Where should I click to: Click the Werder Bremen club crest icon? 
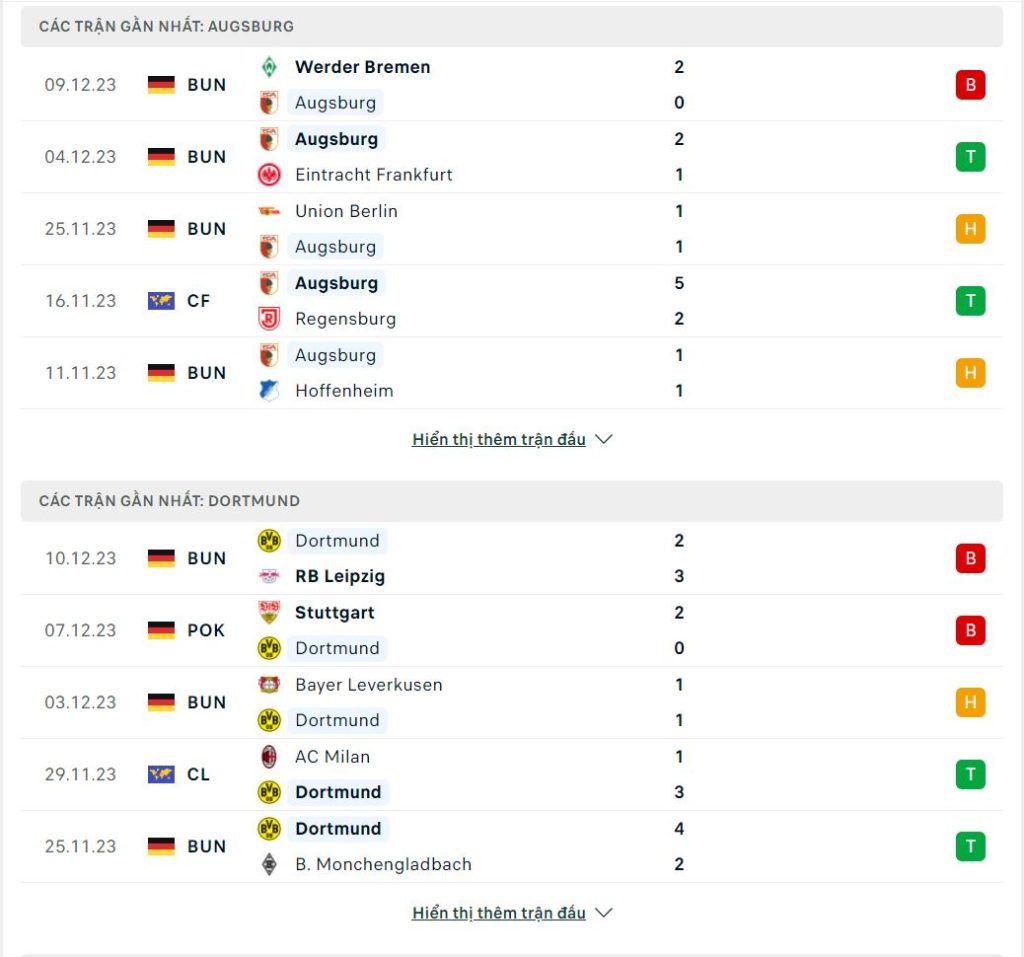[x=269, y=67]
